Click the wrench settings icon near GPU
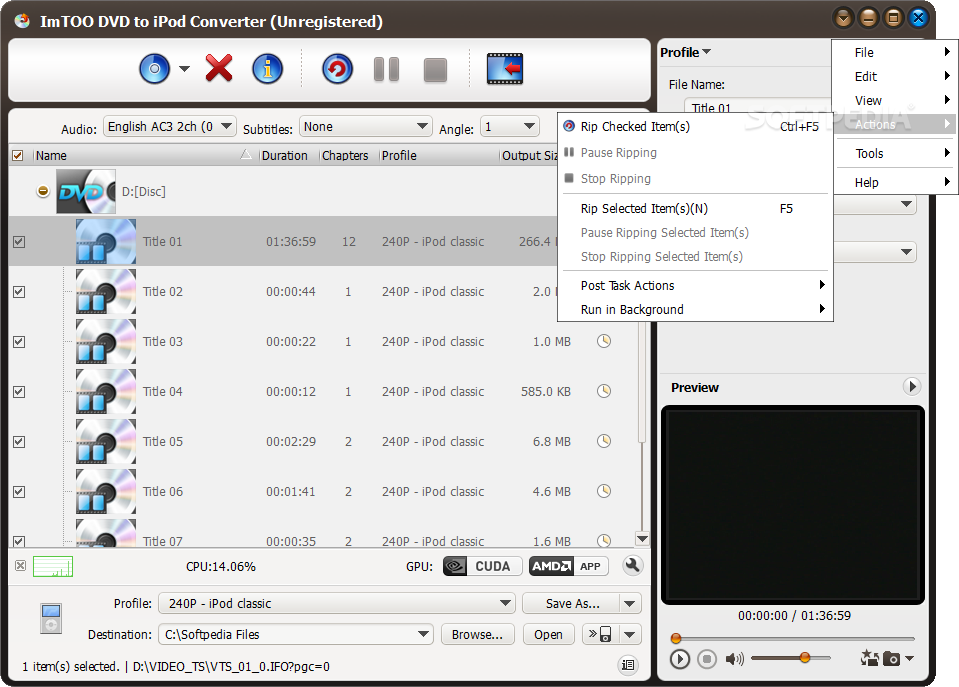The image size is (959, 687). click(632, 566)
